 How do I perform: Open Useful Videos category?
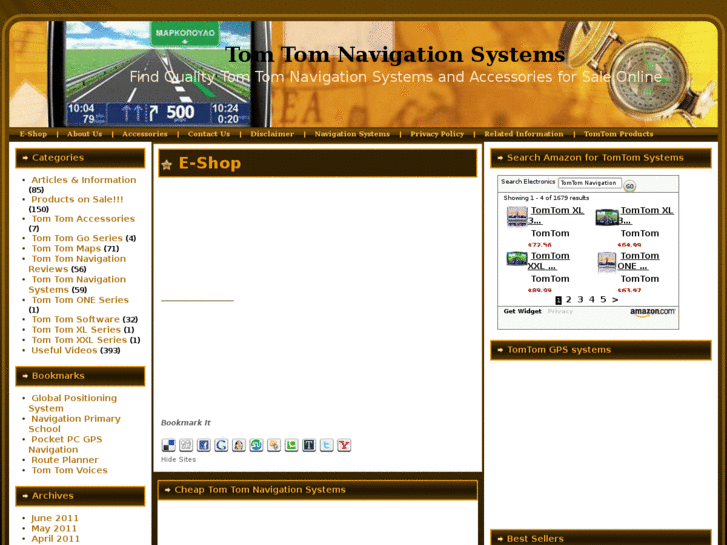tap(64, 350)
